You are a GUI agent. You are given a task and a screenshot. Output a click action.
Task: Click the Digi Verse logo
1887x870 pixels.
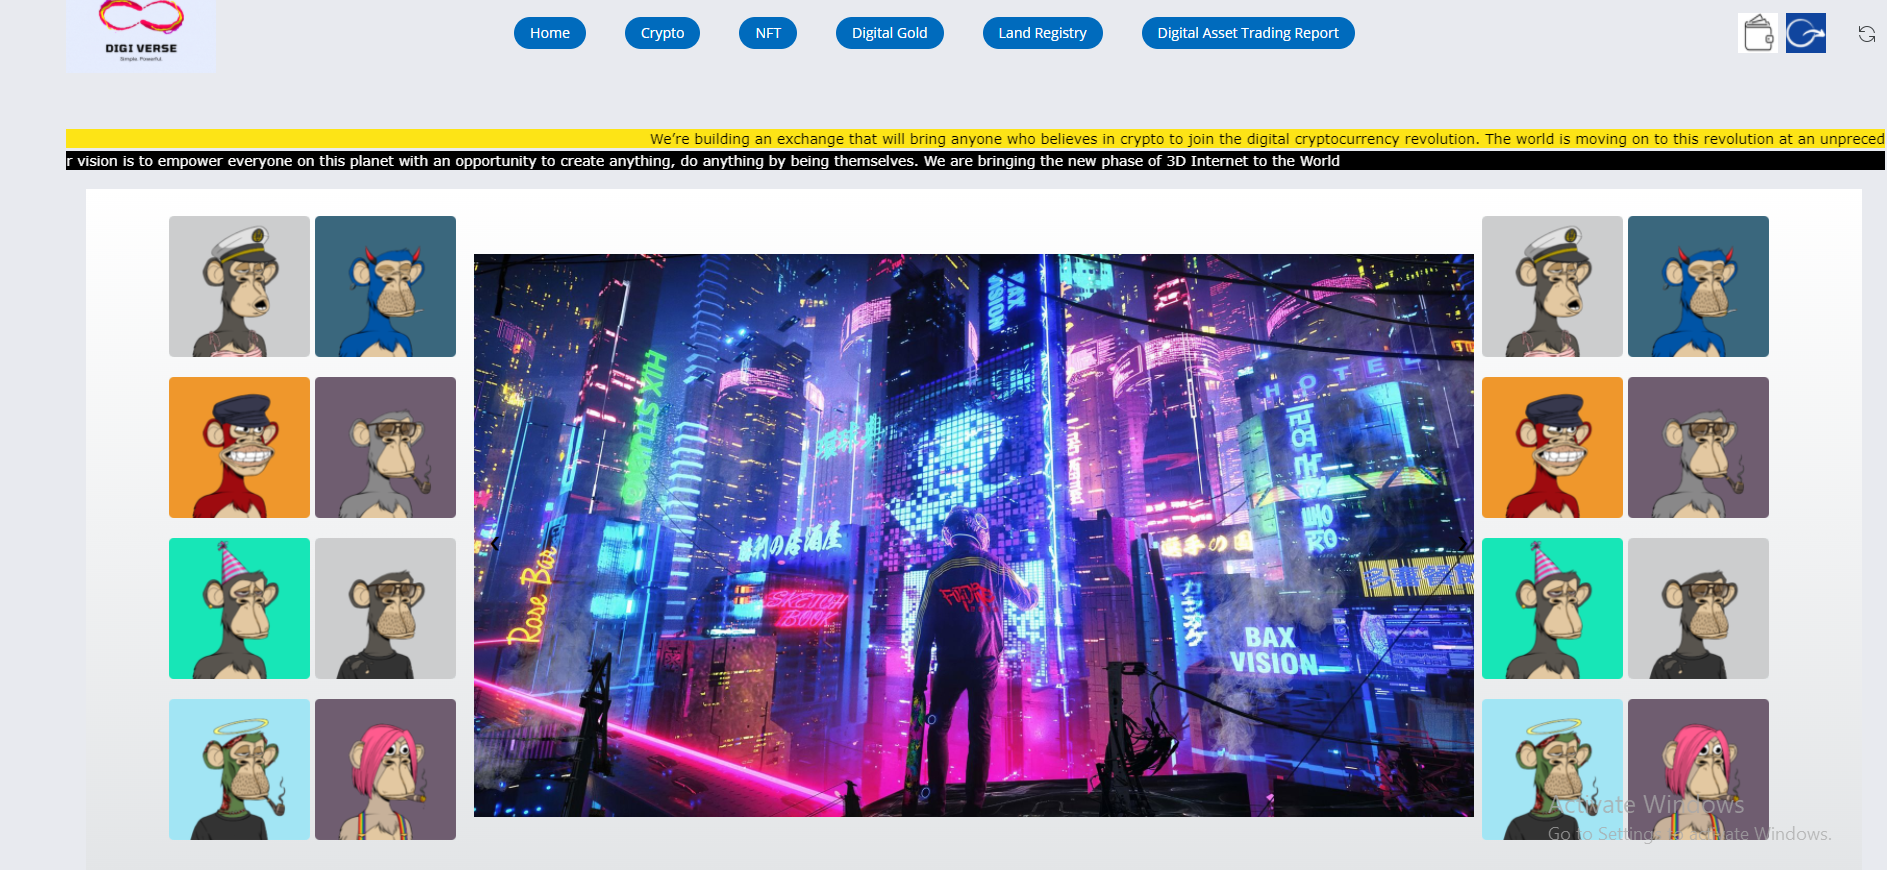141,34
